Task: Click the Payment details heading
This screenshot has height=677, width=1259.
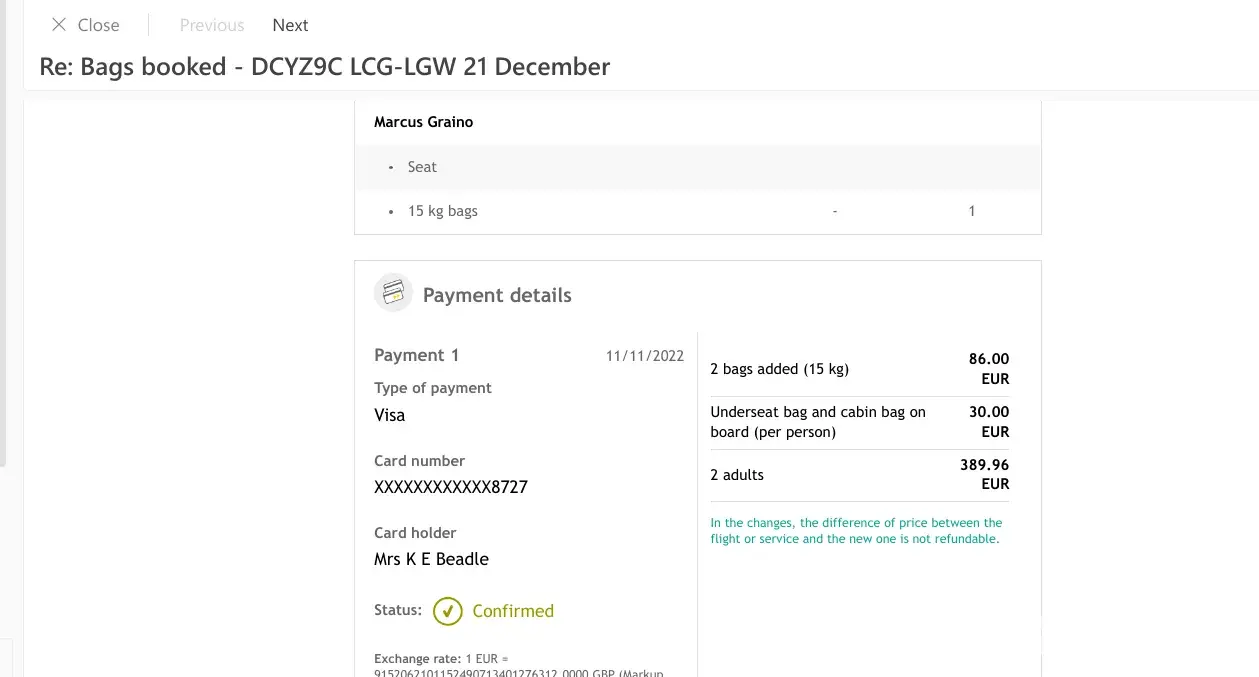Action: coord(497,295)
